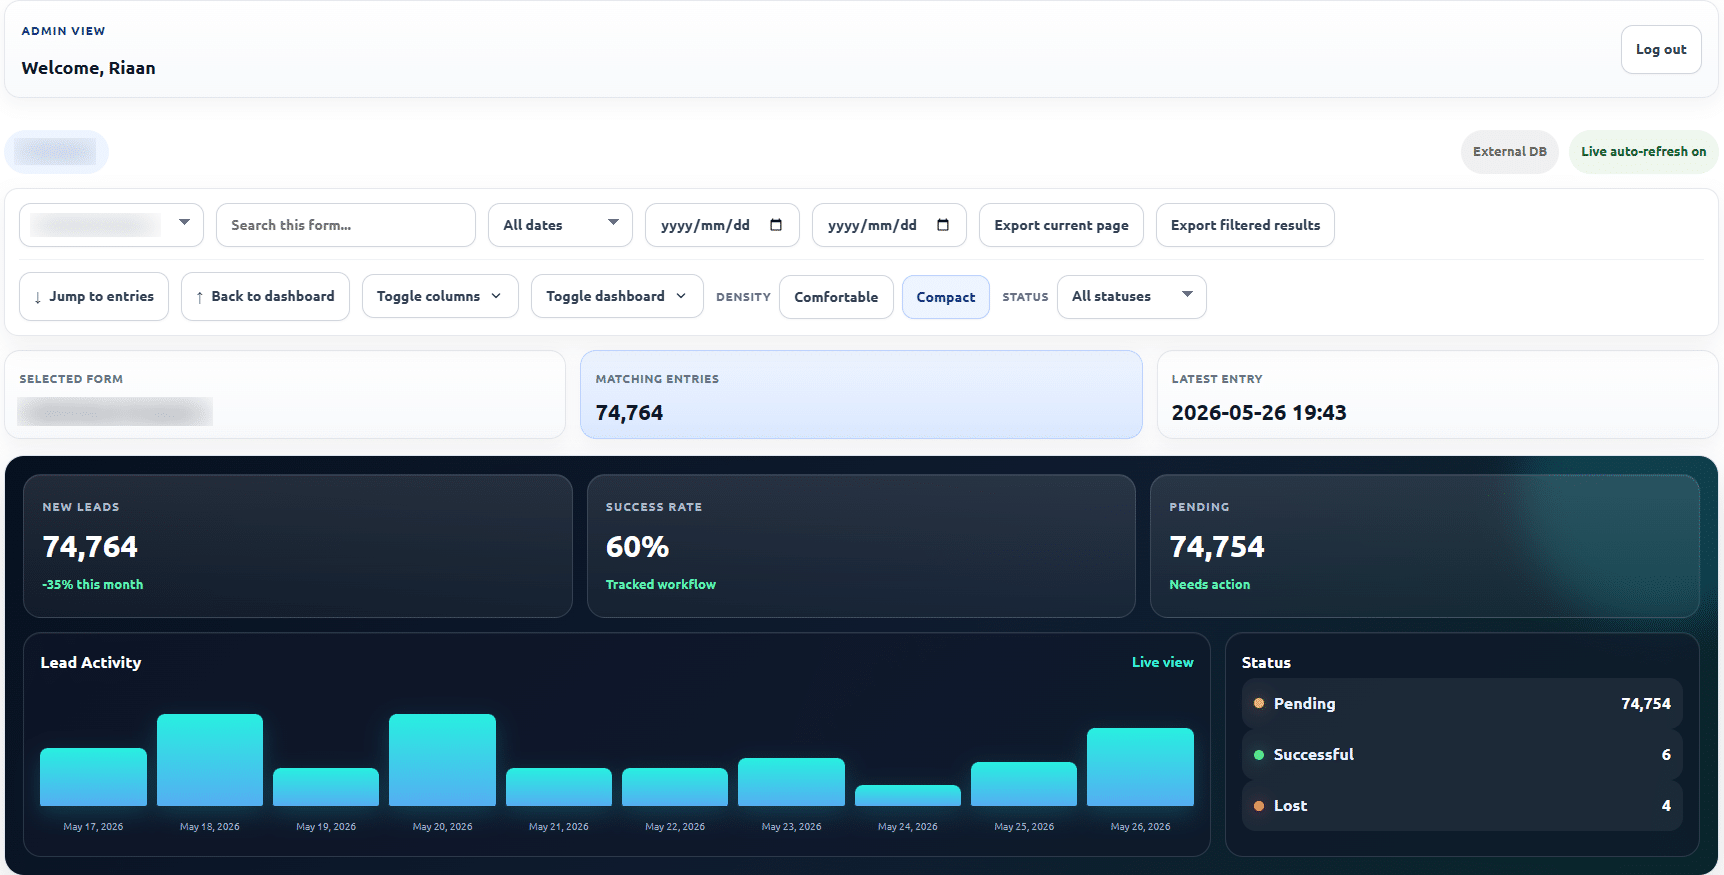Open the blurred form selector dropdown

pos(111,225)
